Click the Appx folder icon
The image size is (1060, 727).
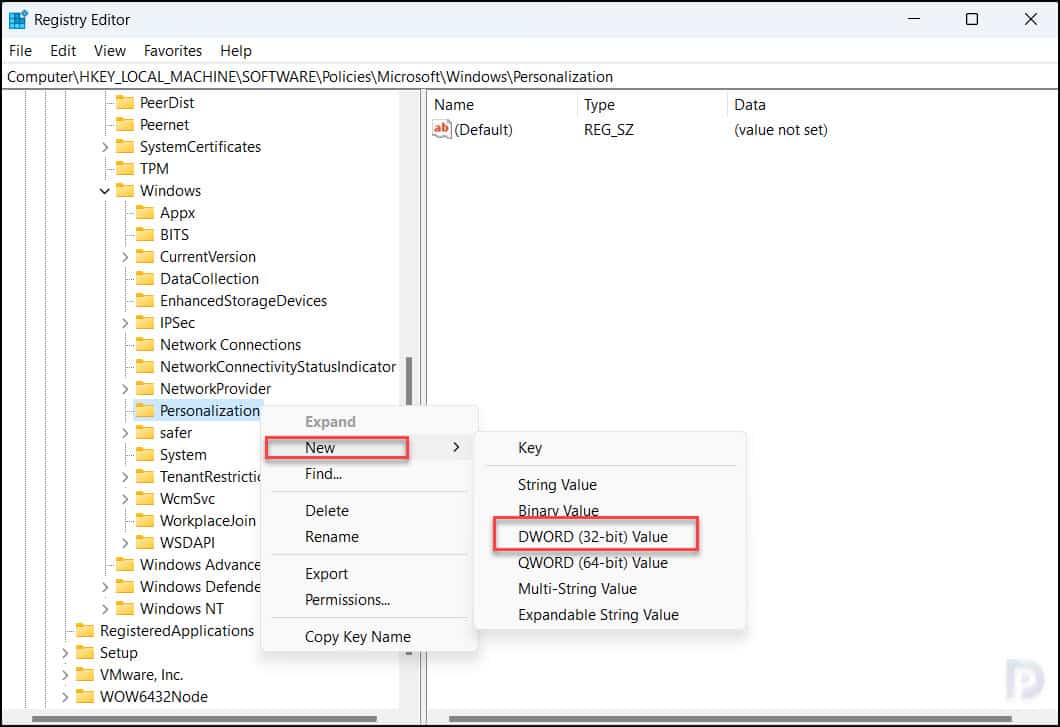[x=145, y=212]
